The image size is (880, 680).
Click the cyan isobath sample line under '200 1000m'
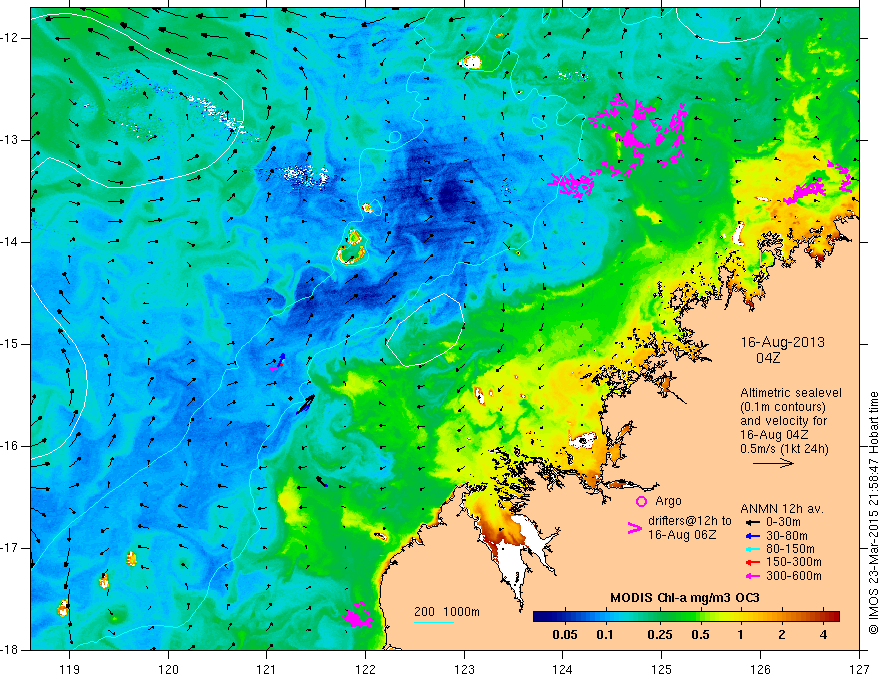click(x=434, y=622)
